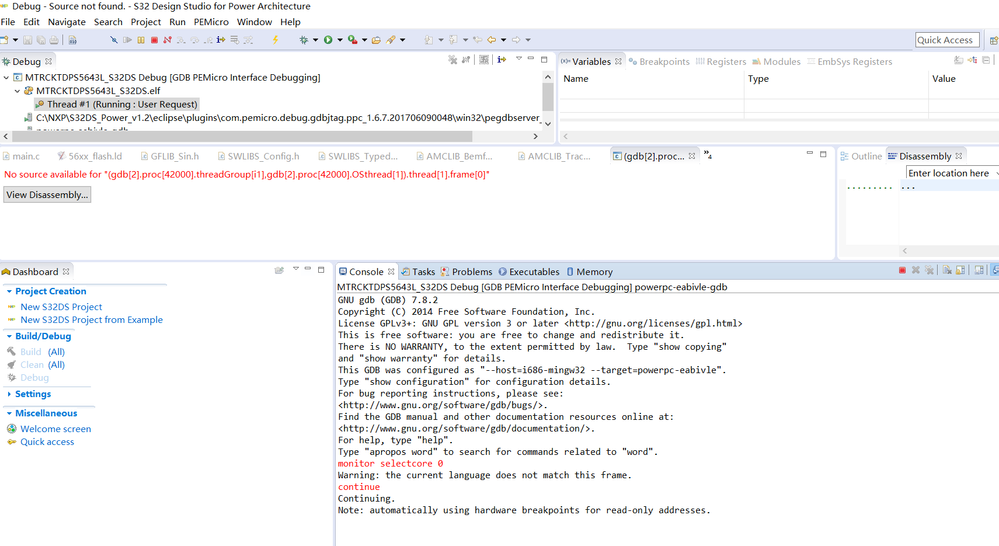Click inside the Quick Access field

coord(947,40)
